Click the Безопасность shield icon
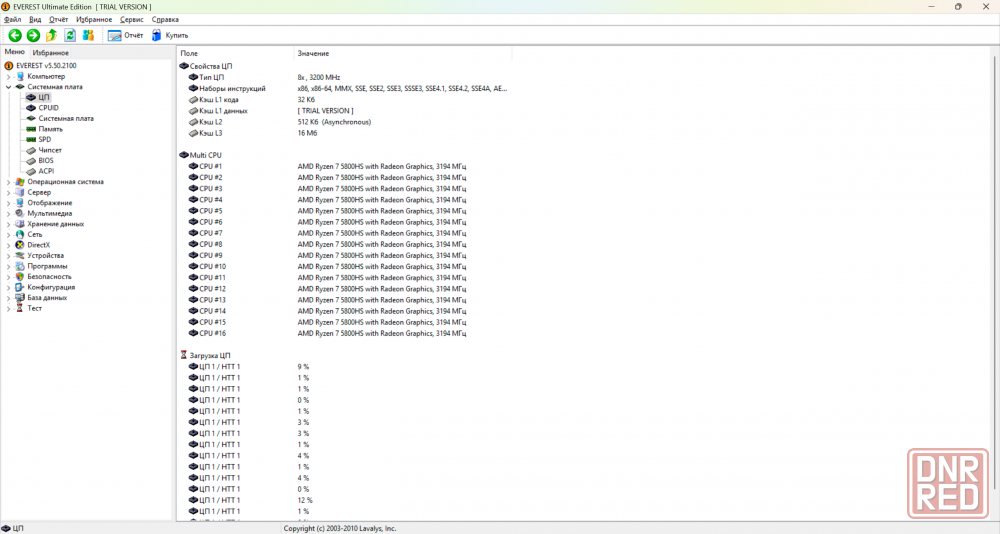The width and height of the screenshot is (1000, 534). (x=20, y=277)
